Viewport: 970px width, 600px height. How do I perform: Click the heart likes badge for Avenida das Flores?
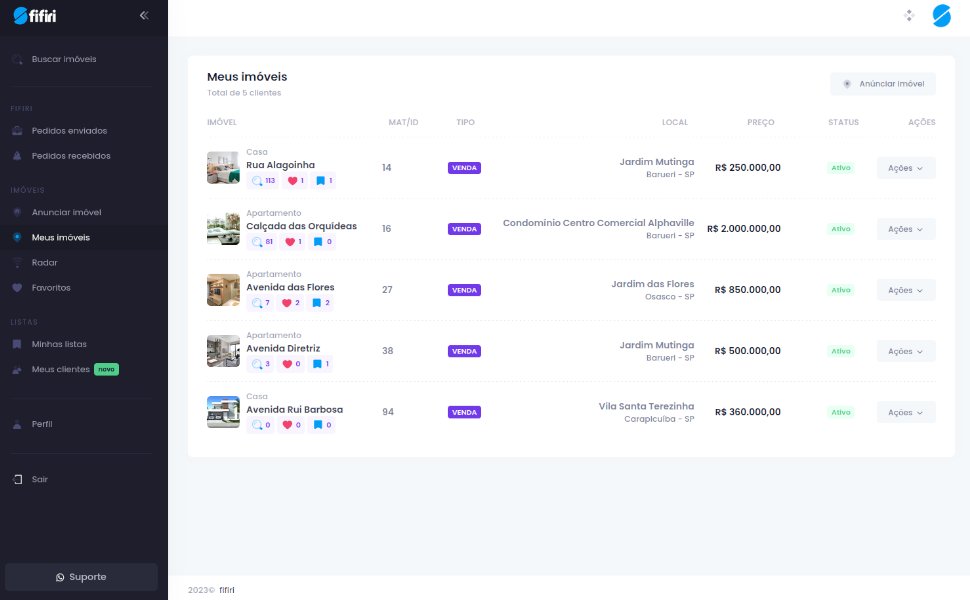[x=290, y=303]
